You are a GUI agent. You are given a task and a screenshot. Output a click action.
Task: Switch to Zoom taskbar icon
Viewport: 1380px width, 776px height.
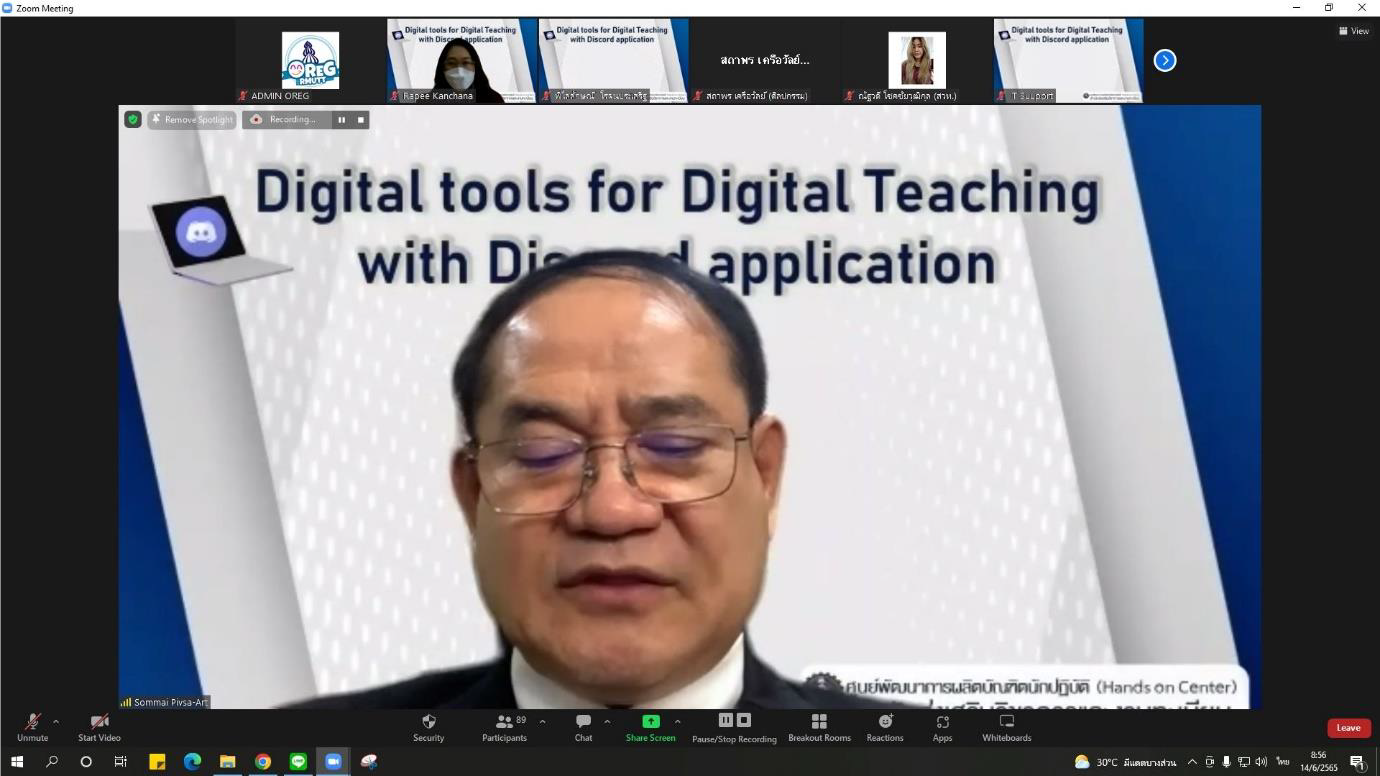tap(333, 762)
